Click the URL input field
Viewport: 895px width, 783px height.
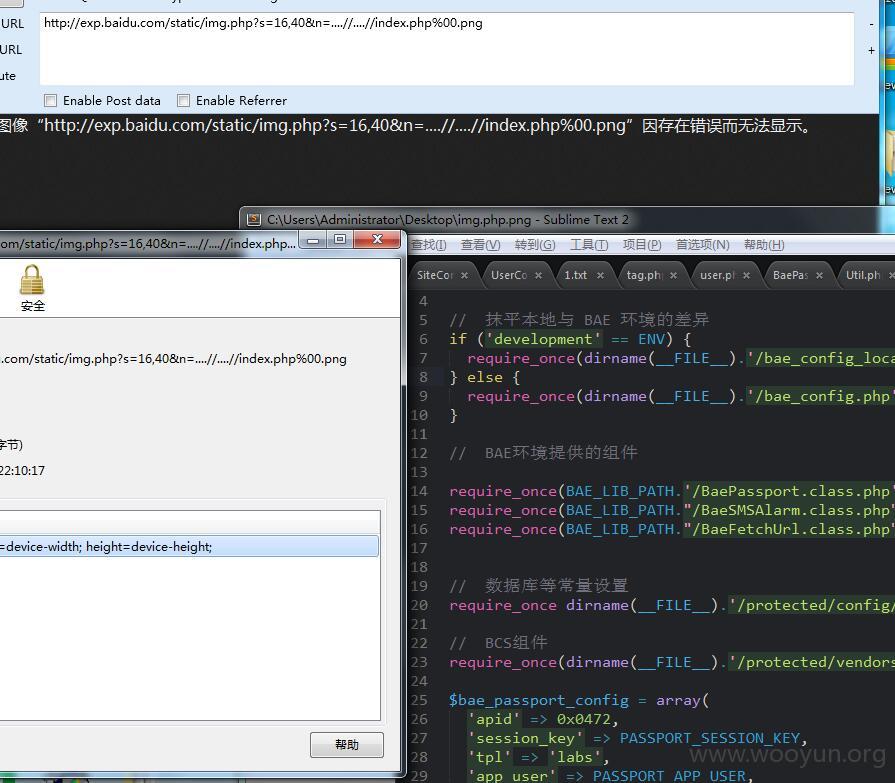(x=447, y=49)
